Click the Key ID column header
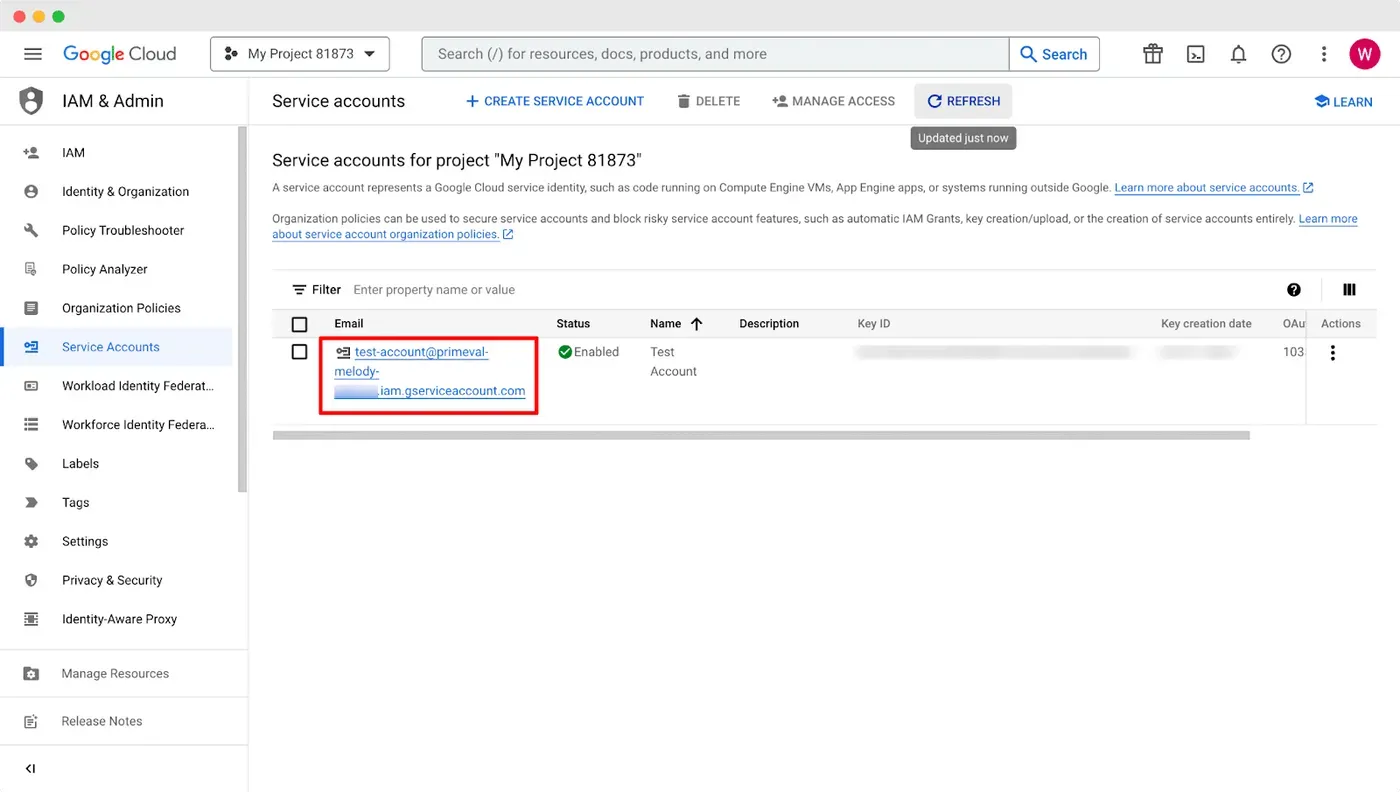This screenshot has width=1400, height=792. [x=874, y=324]
